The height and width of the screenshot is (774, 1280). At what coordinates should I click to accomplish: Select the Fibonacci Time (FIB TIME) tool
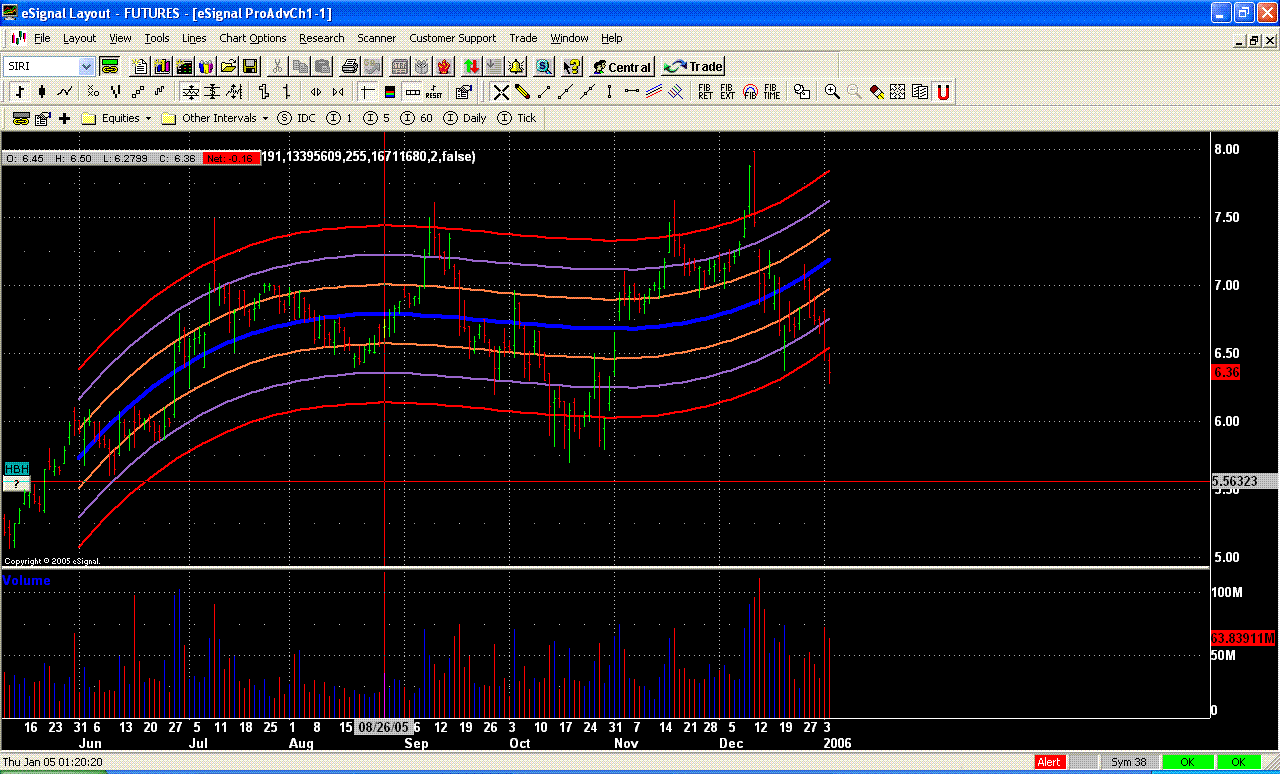(771, 92)
